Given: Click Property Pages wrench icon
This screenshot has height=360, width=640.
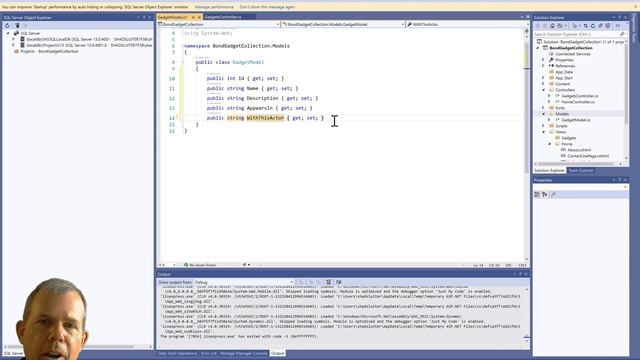Looking at the screenshot, I should [x=553, y=195].
